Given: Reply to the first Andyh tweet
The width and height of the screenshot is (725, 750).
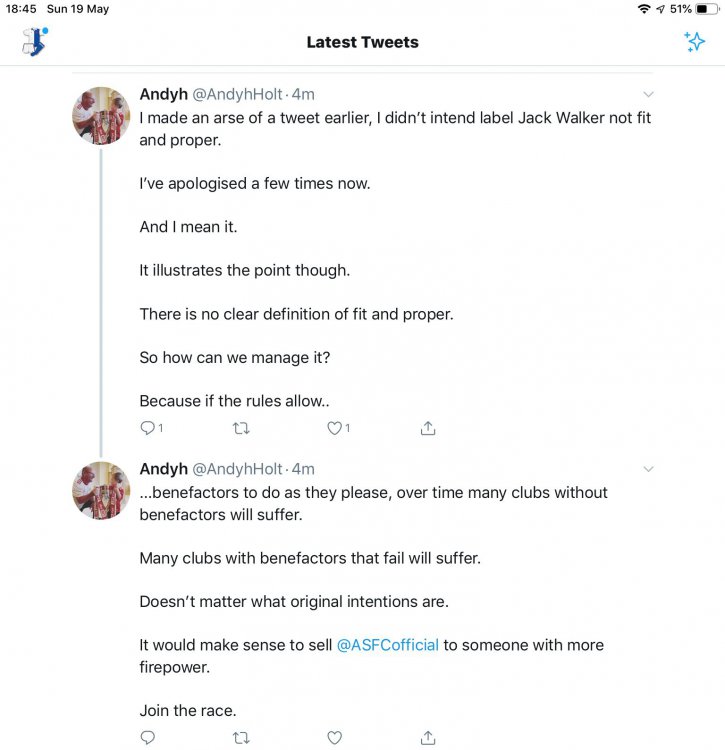Looking at the screenshot, I should [148, 428].
